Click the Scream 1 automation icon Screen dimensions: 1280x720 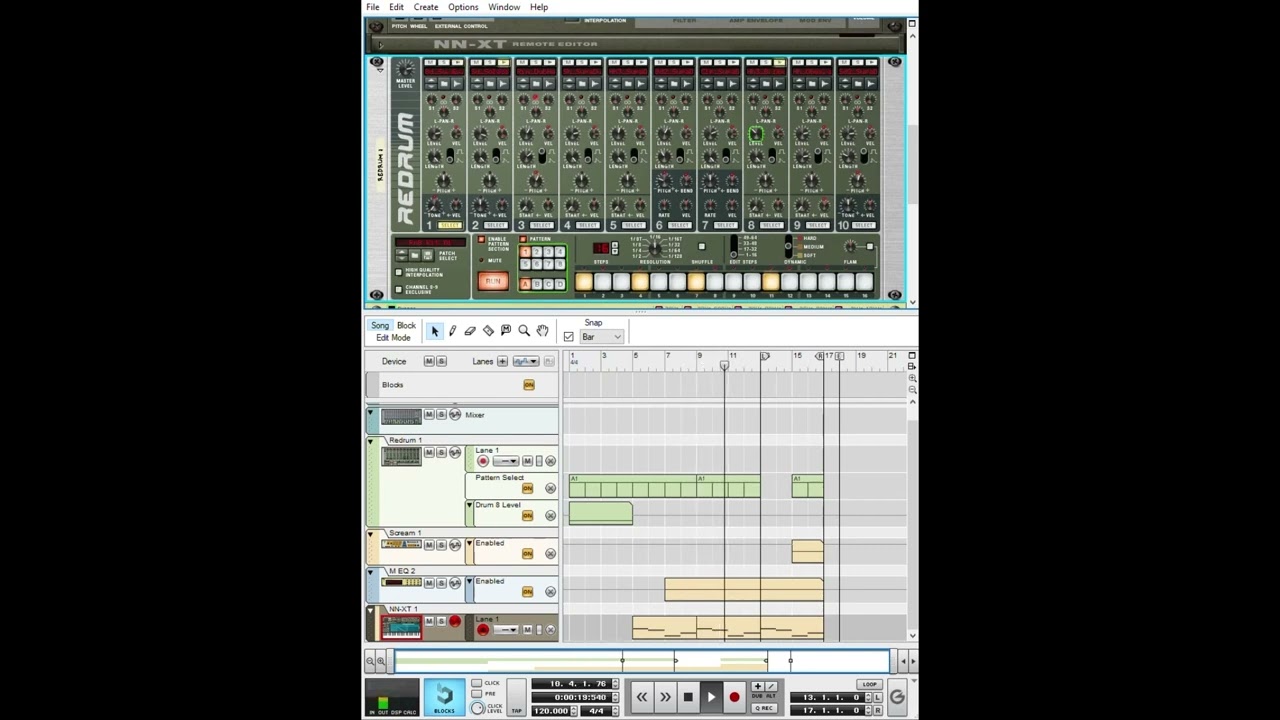455,545
